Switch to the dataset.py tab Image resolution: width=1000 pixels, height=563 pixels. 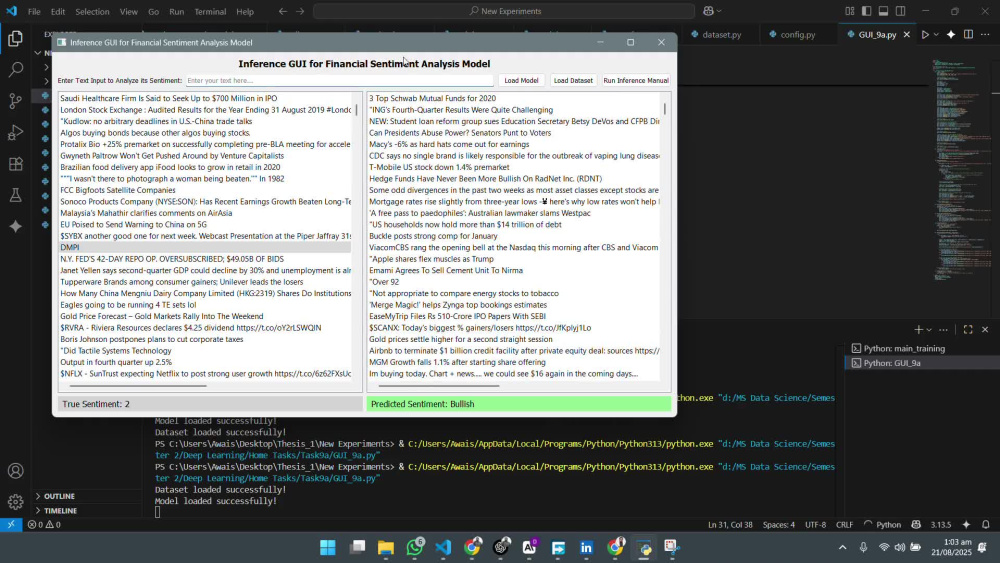[722, 34]
